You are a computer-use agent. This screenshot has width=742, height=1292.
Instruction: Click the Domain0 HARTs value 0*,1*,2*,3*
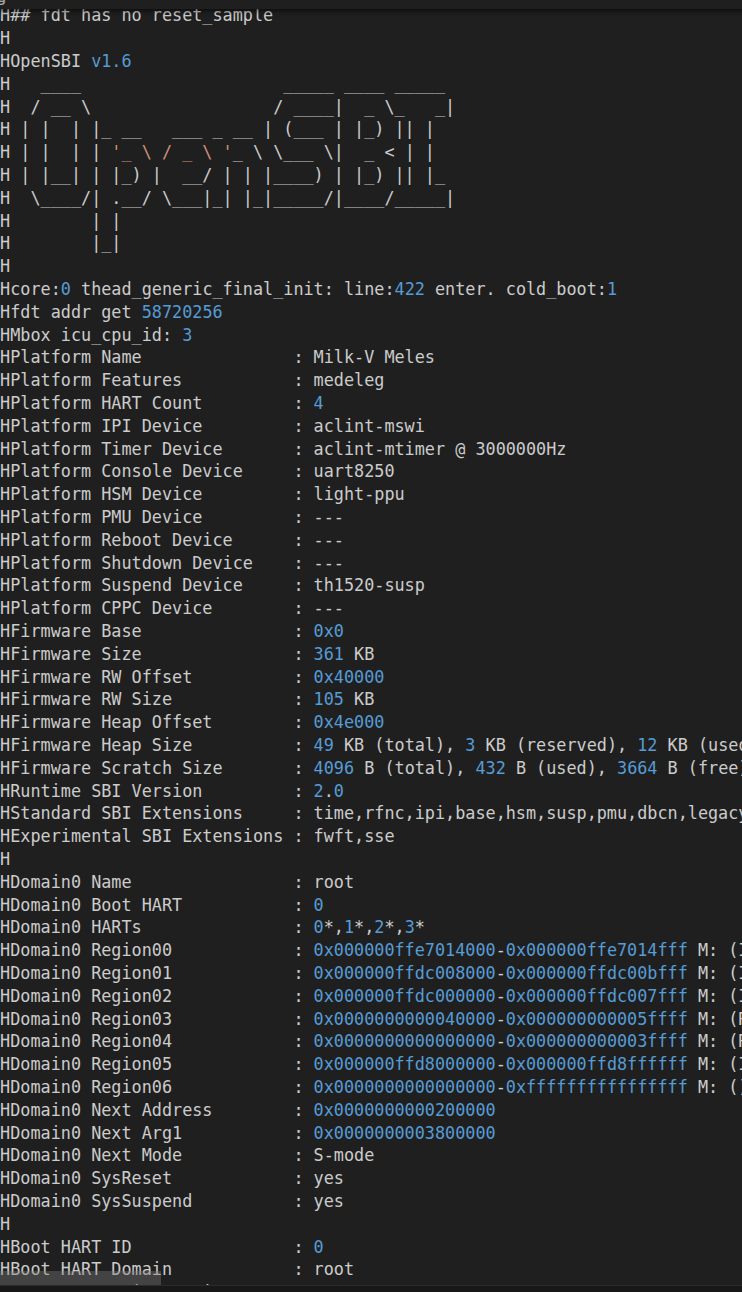pyautogui.click(x=368, y=928)
